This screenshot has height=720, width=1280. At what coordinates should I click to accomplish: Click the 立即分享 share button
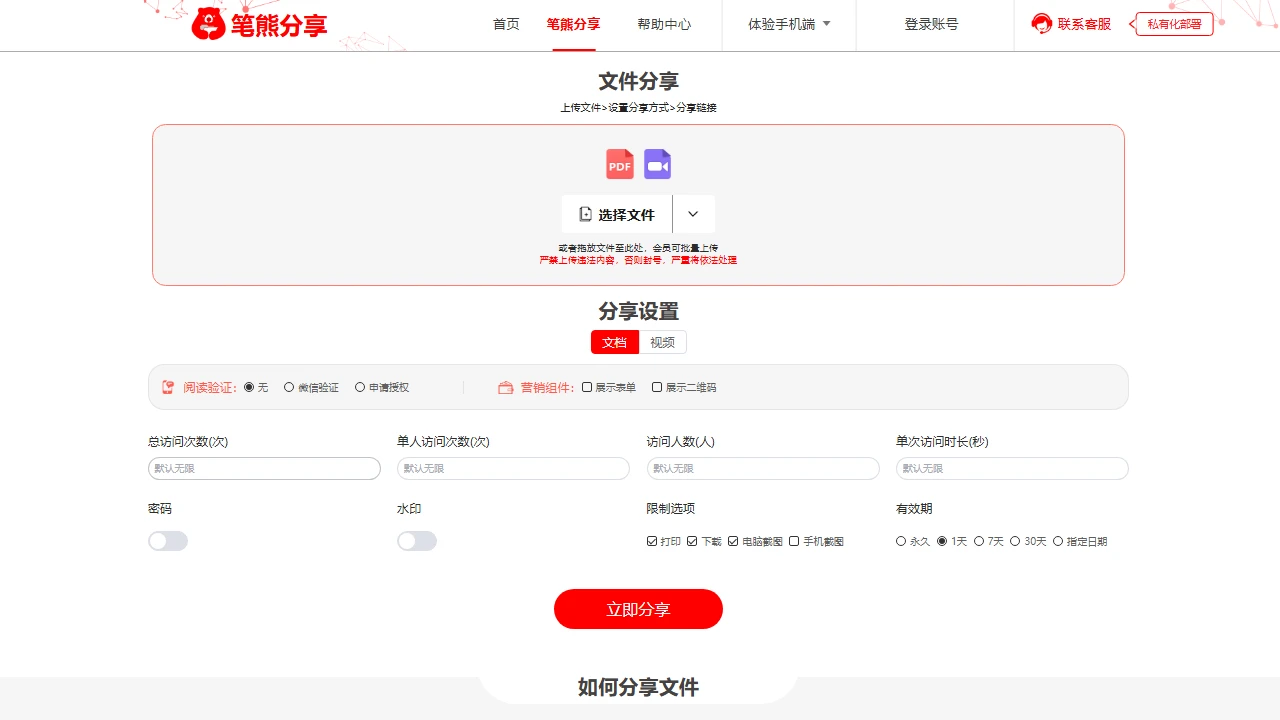coord(638,609)
